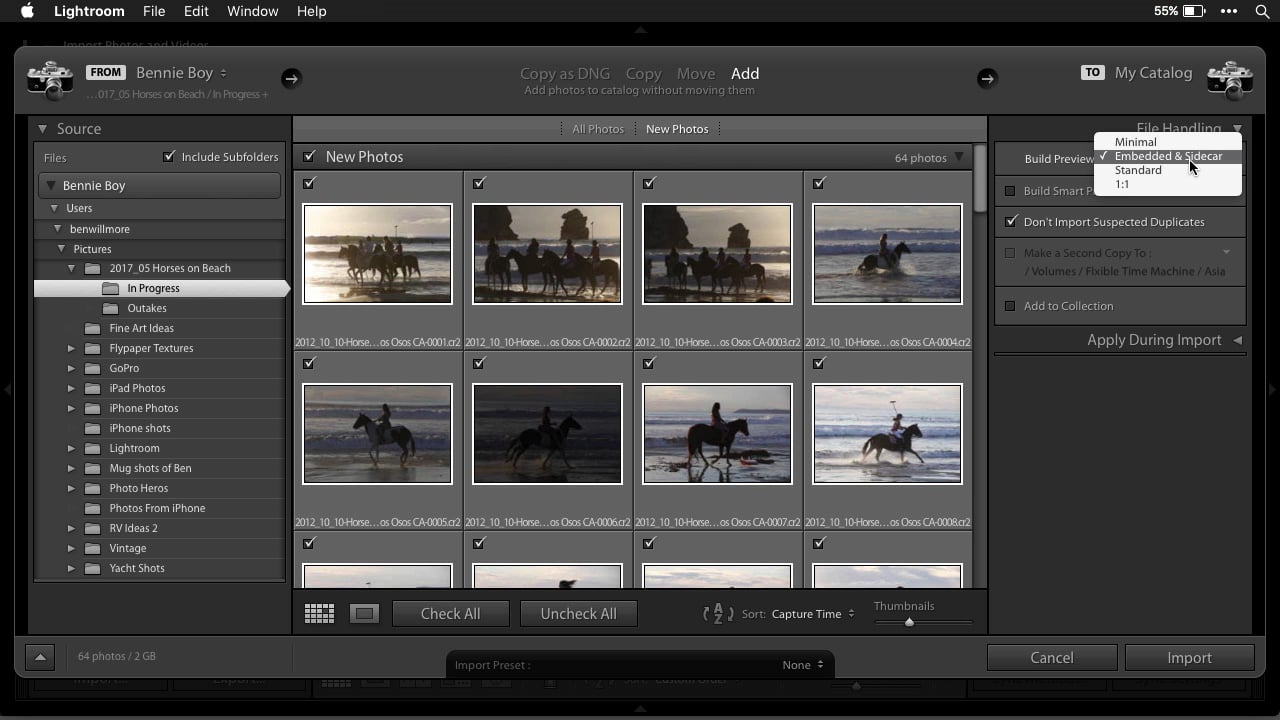The height and width of the screenshot is (720, 1280).
Task: Collapse the 64 photos group triangle
Action: [959, 157]
